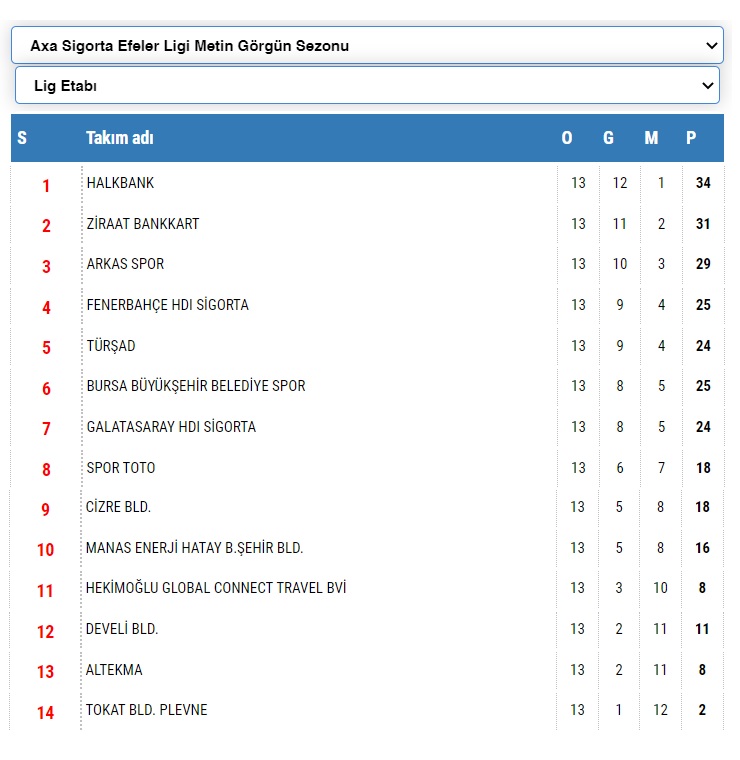Select GALATASARAY HDI SİGORTA team
Screen dimensions: 740x760
[171, 427]
